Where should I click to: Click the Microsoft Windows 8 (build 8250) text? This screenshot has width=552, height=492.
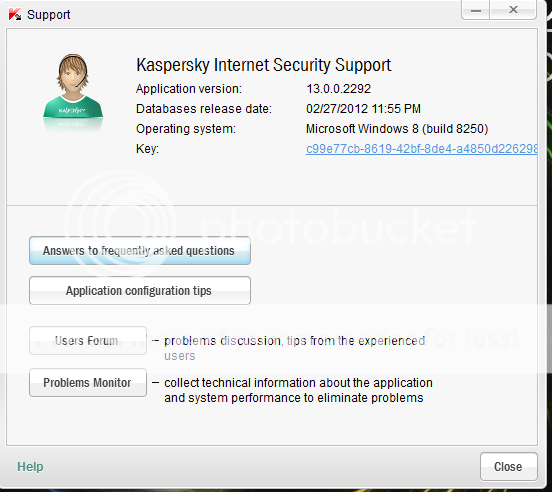click(x=397, y=129)
